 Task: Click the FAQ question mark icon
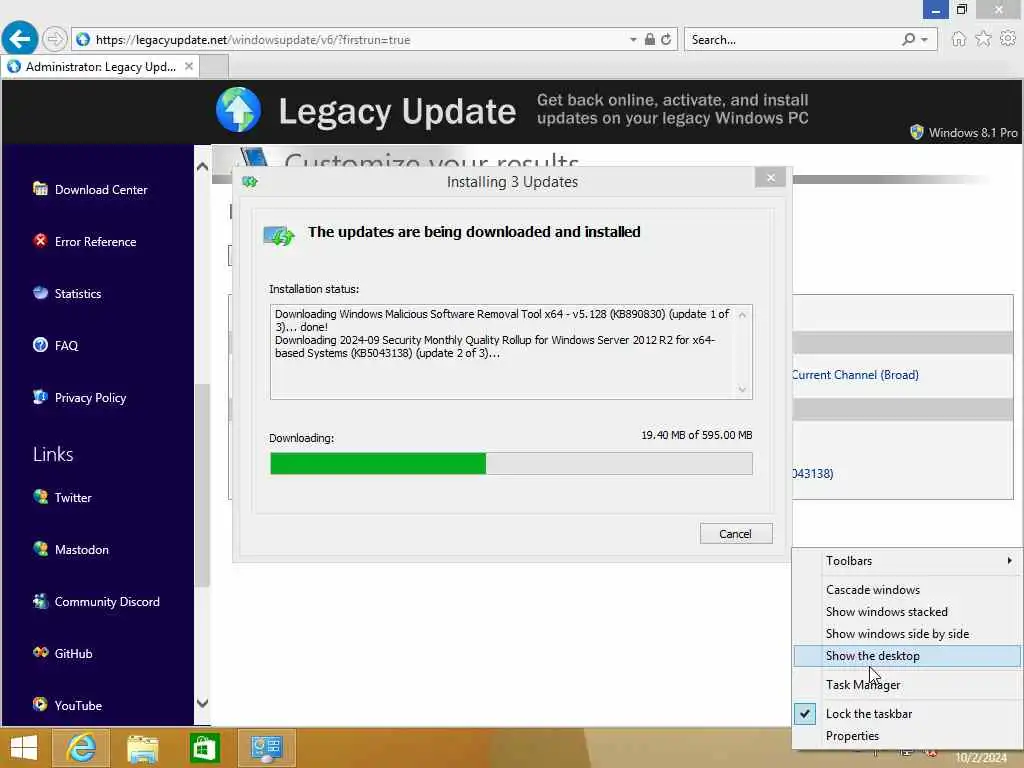[40, 345]
